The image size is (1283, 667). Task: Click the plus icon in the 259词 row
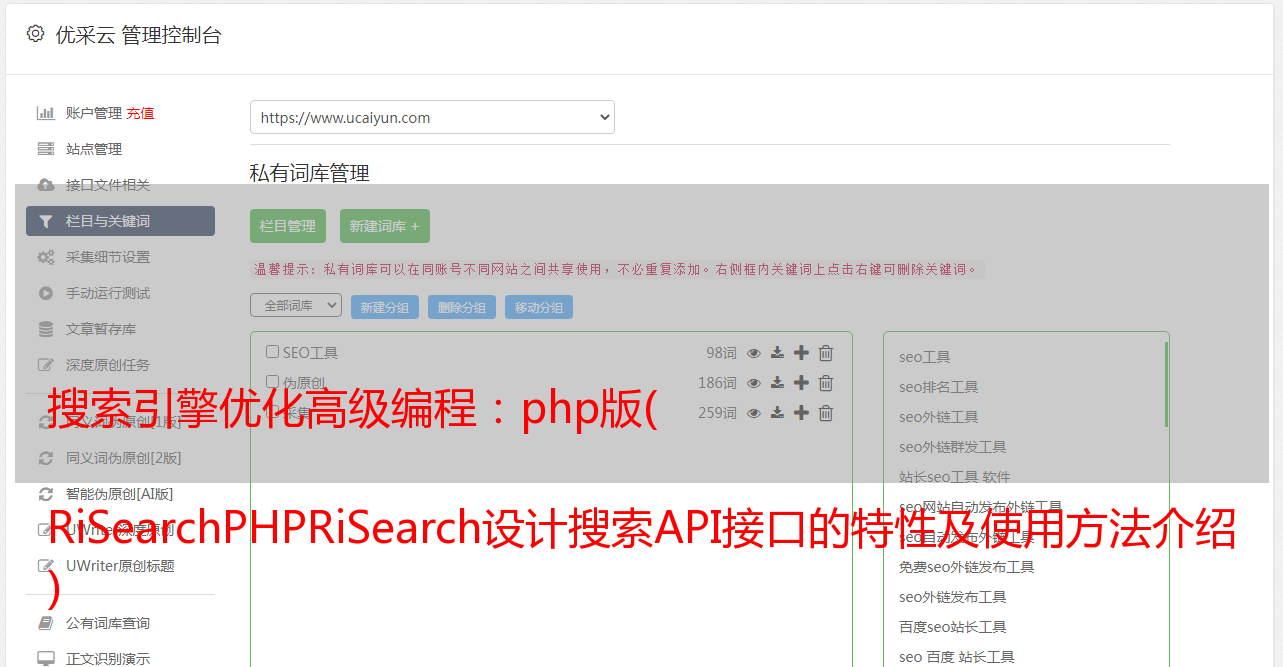click(x=801, y=413)
